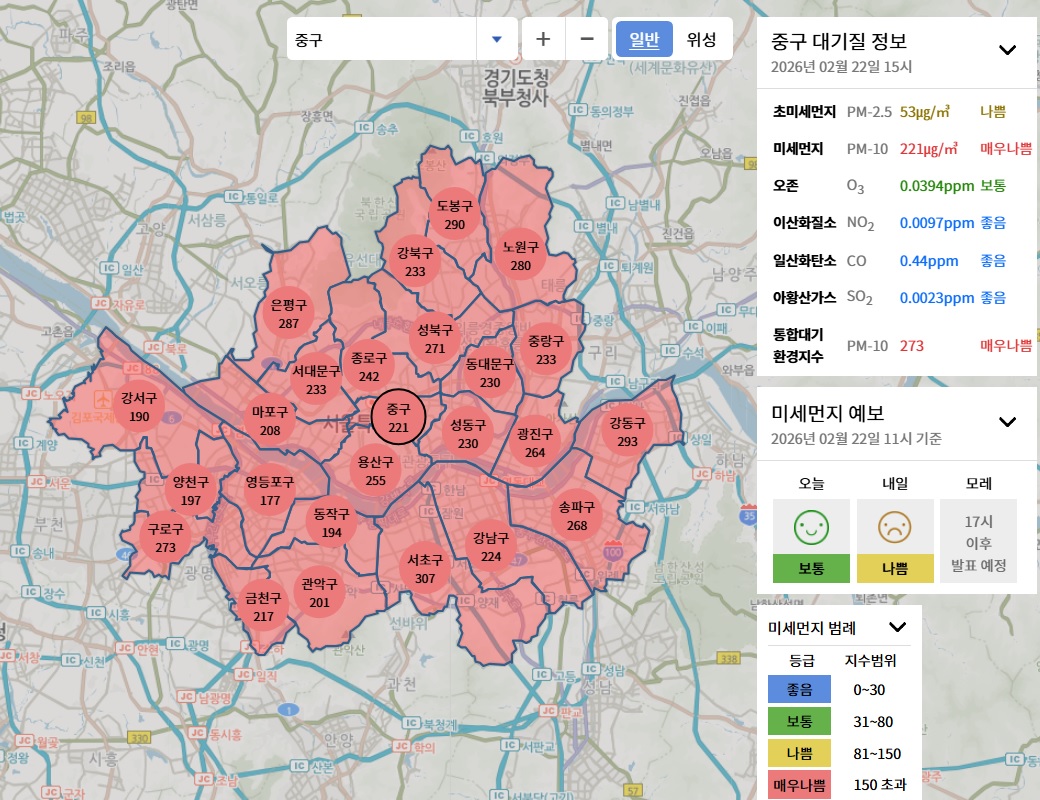1040x800 pixels.
Task: Click the zoom in plus button
Action: (543, 39)
